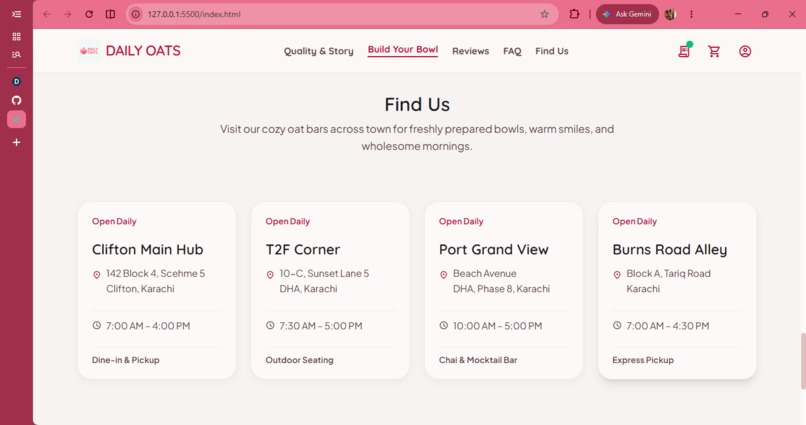Image resolution: width=806 pixels, height=425 pixels.
Task: Open the FAQ nav link
Action: 512,51
